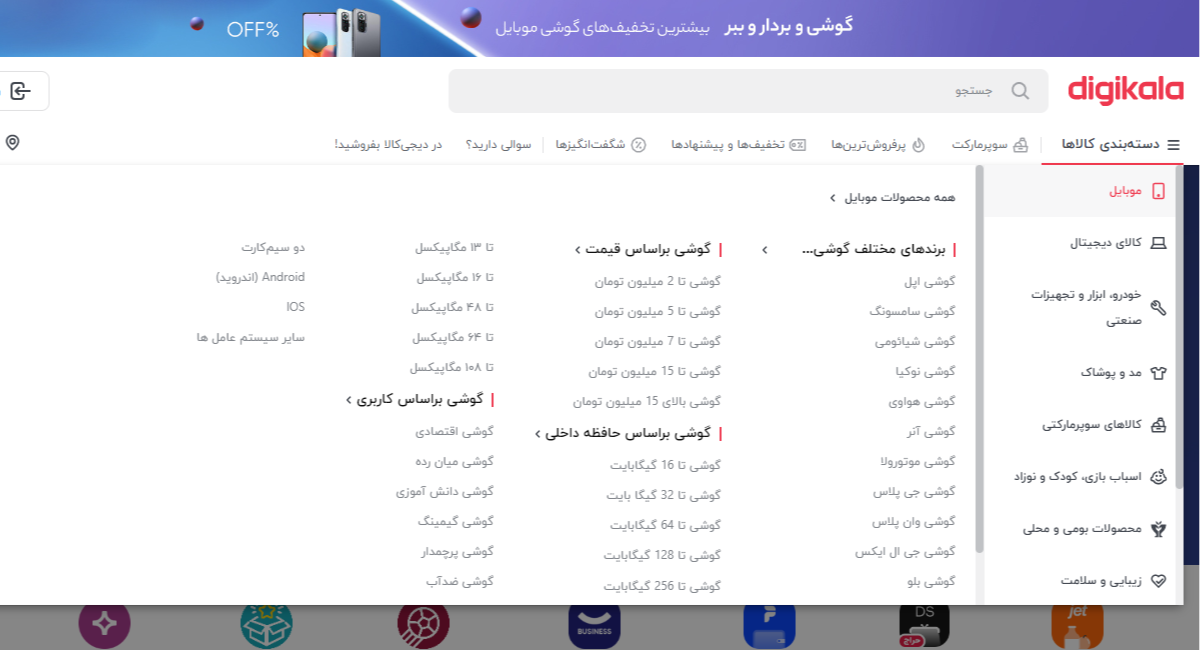Open دو سیم‌کارت link
The image size is (1200, 650).
(x=273, y=247)
